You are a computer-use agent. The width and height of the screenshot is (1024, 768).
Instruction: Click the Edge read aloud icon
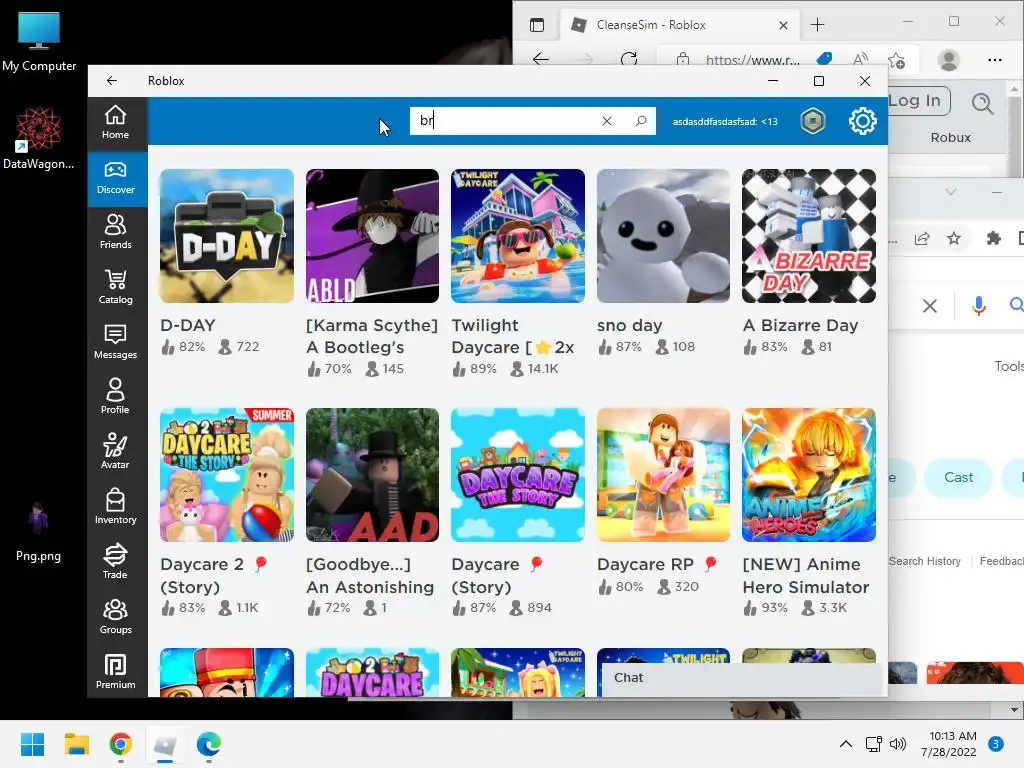[x=861, y=59]
